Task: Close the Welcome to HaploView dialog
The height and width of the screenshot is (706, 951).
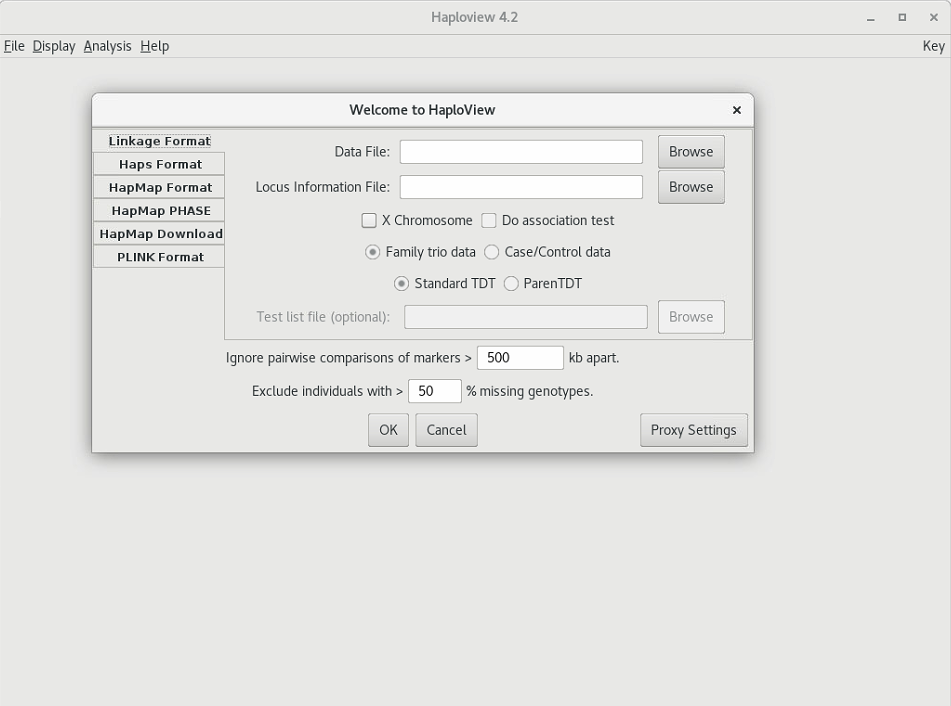Action: 737,110
